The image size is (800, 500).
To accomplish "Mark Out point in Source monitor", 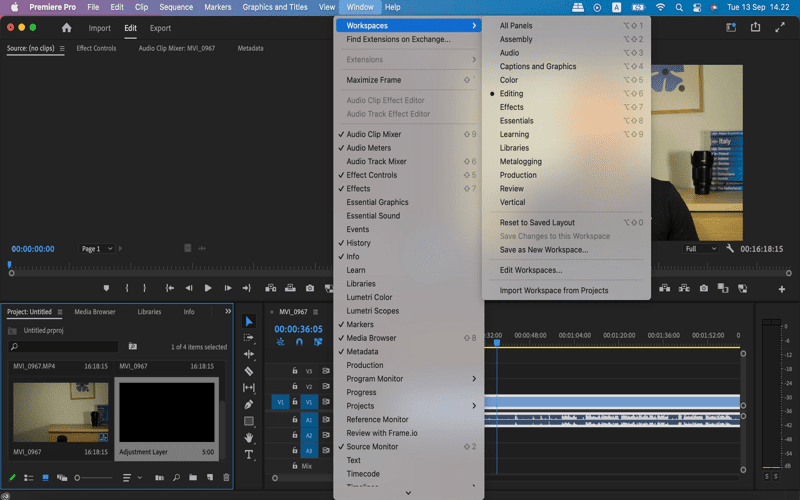I will [x=144, y=288].
